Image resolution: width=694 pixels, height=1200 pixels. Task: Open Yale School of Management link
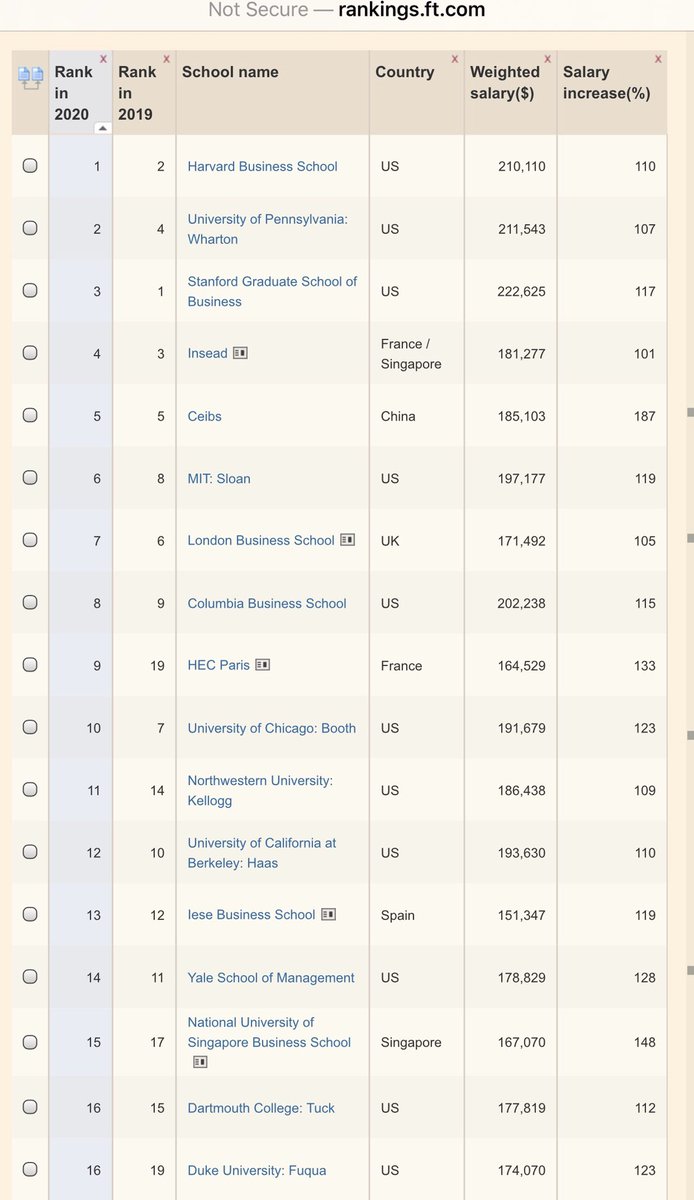(x=271, y=977)
